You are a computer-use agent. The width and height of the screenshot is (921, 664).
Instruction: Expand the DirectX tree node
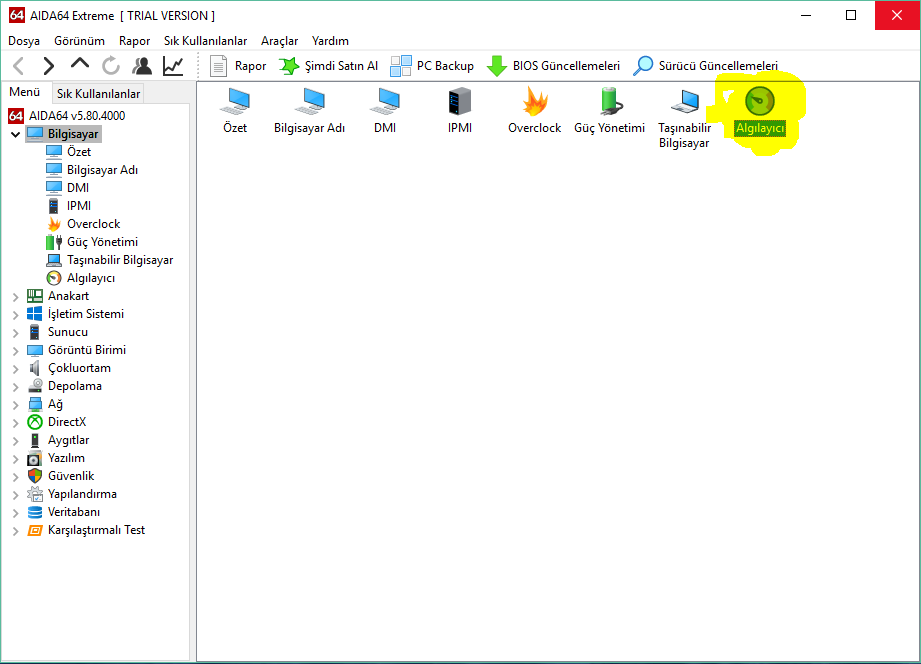click(x=16, y=423)
